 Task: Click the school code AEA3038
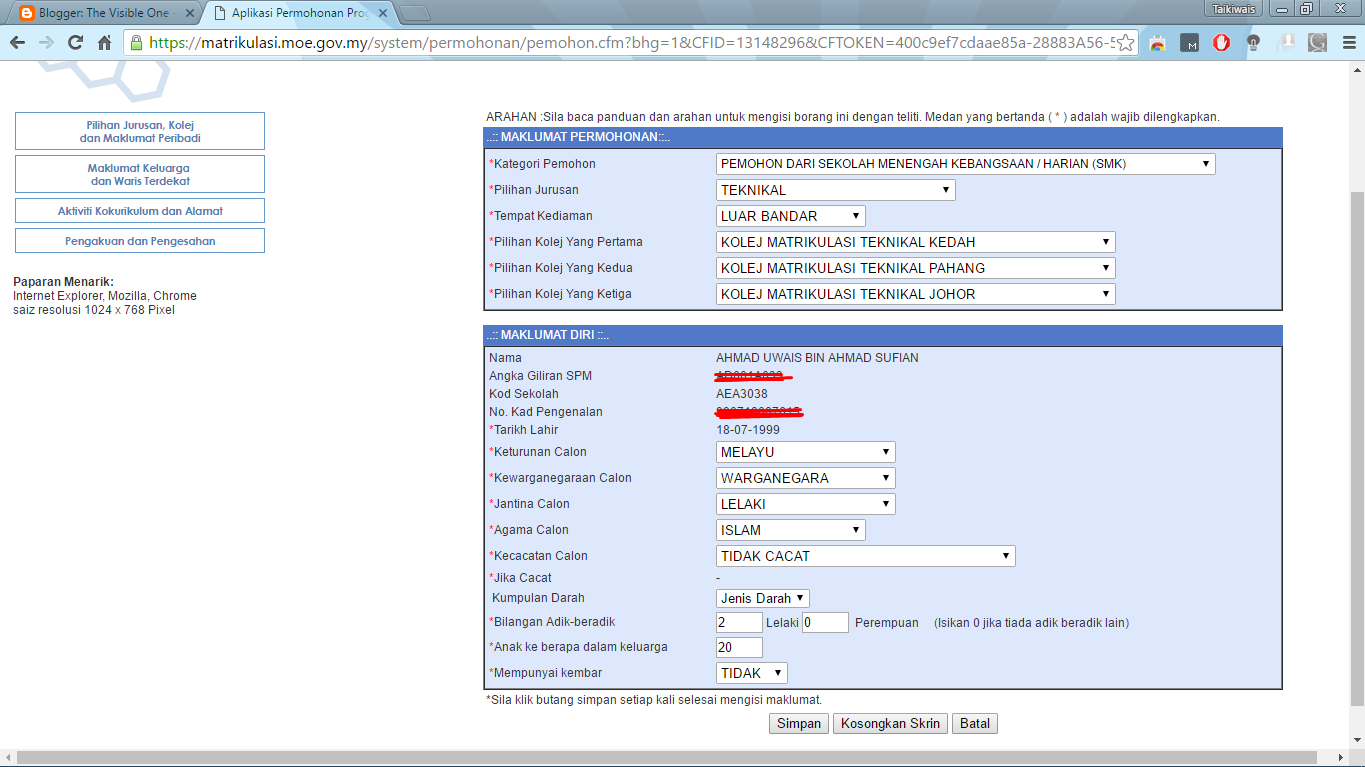click(x=742, y=394)
